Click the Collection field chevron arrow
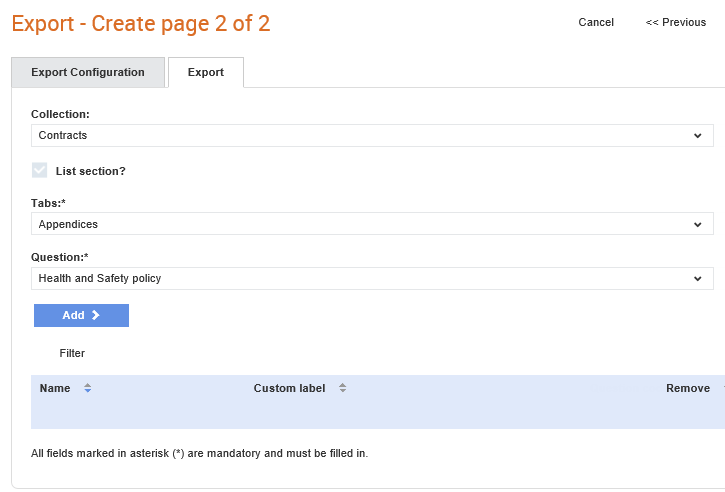The height and width of the screenshot is (492, 725). point(697,135)
